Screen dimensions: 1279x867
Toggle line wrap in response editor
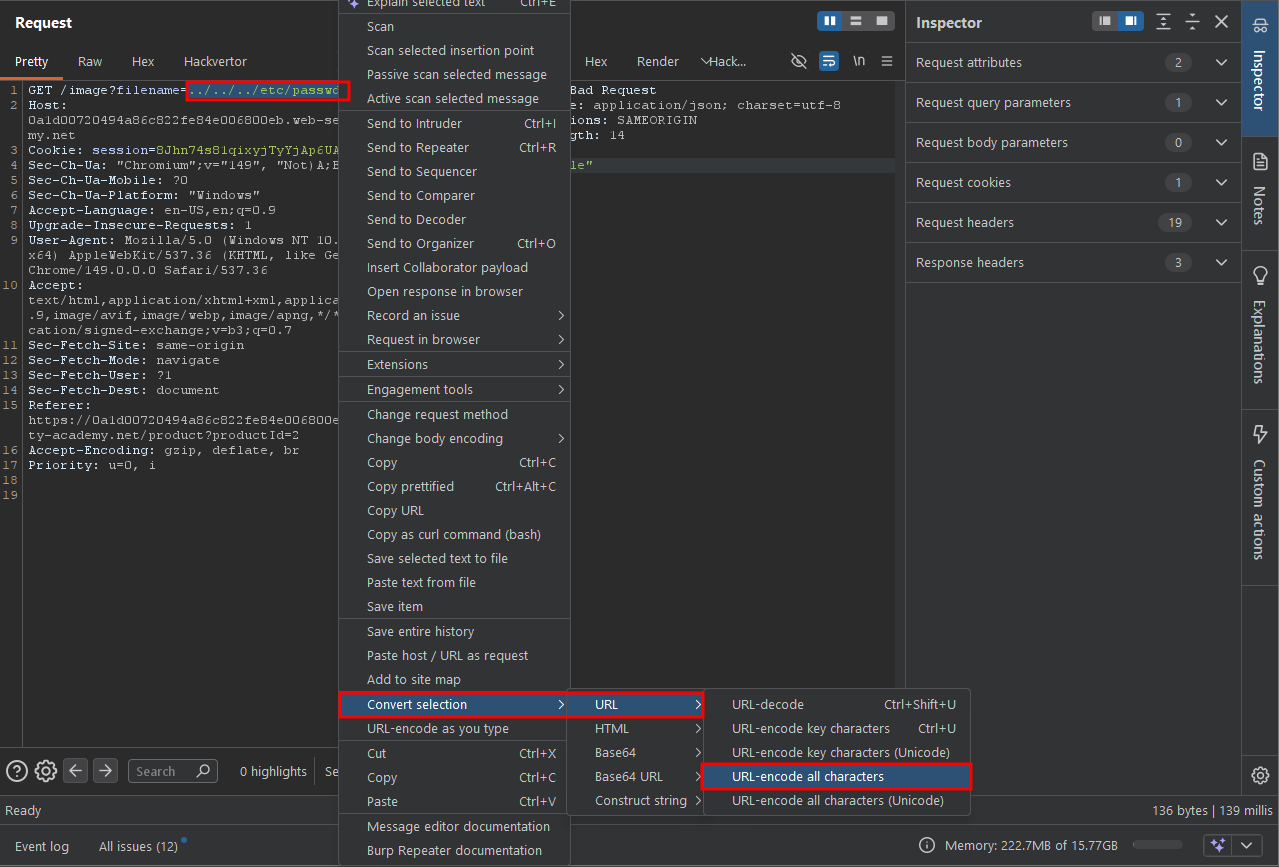(829, 61)
